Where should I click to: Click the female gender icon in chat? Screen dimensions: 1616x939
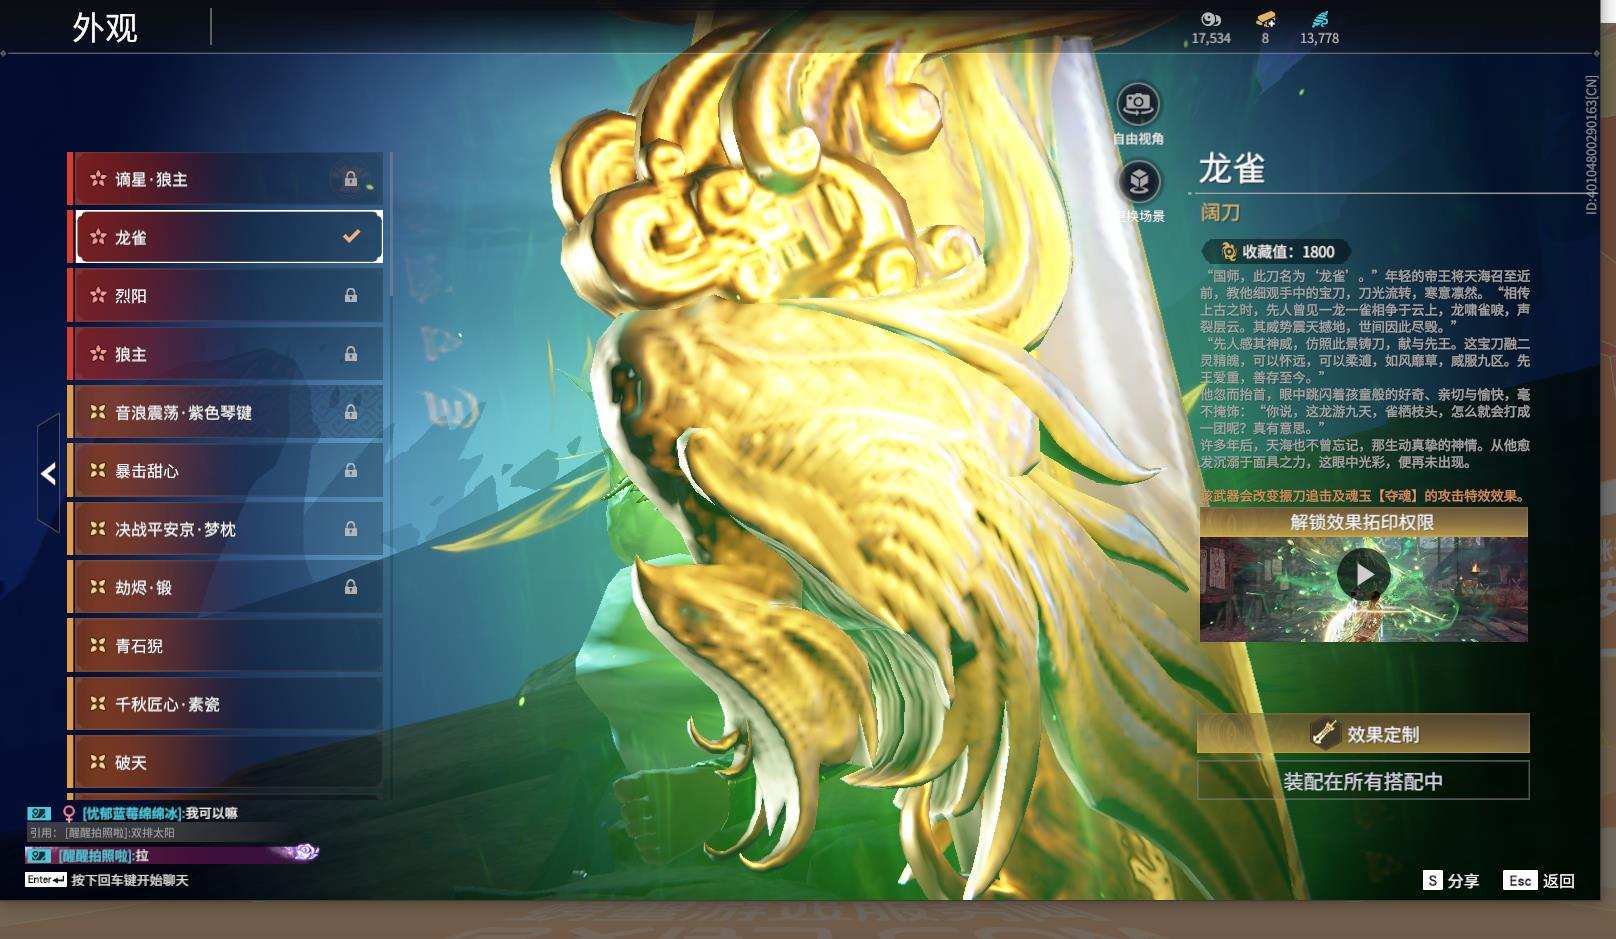[69, 813]
